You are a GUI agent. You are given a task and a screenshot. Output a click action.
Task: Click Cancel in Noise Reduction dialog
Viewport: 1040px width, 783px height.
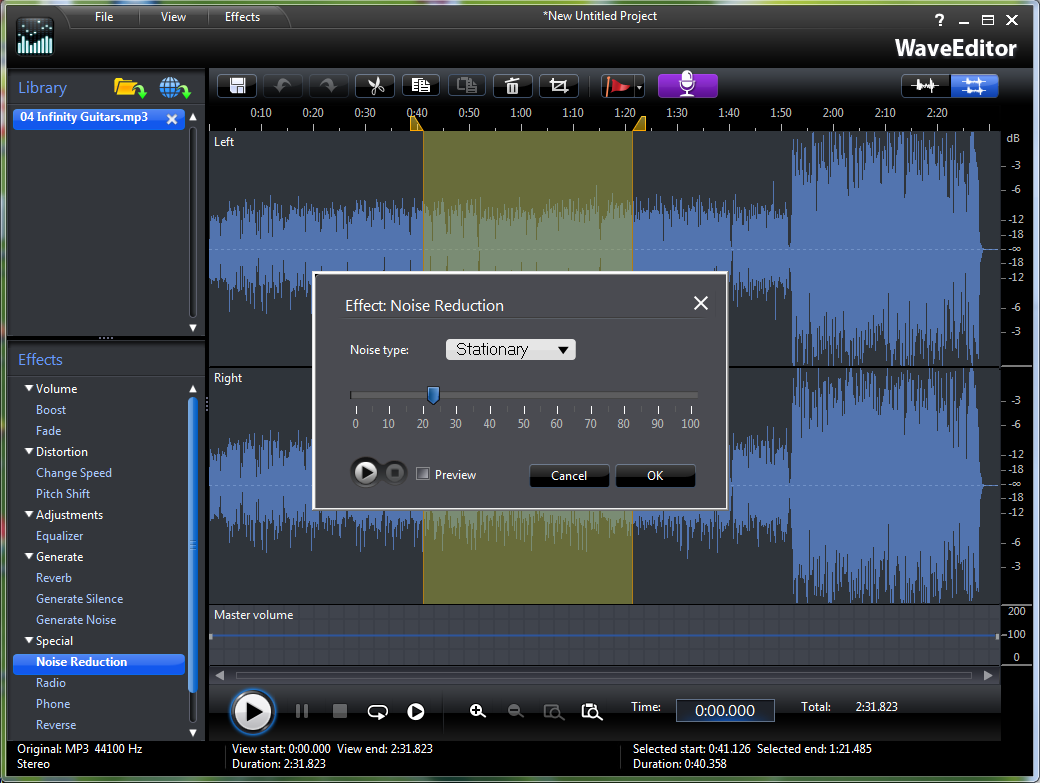tap(569, 475)
